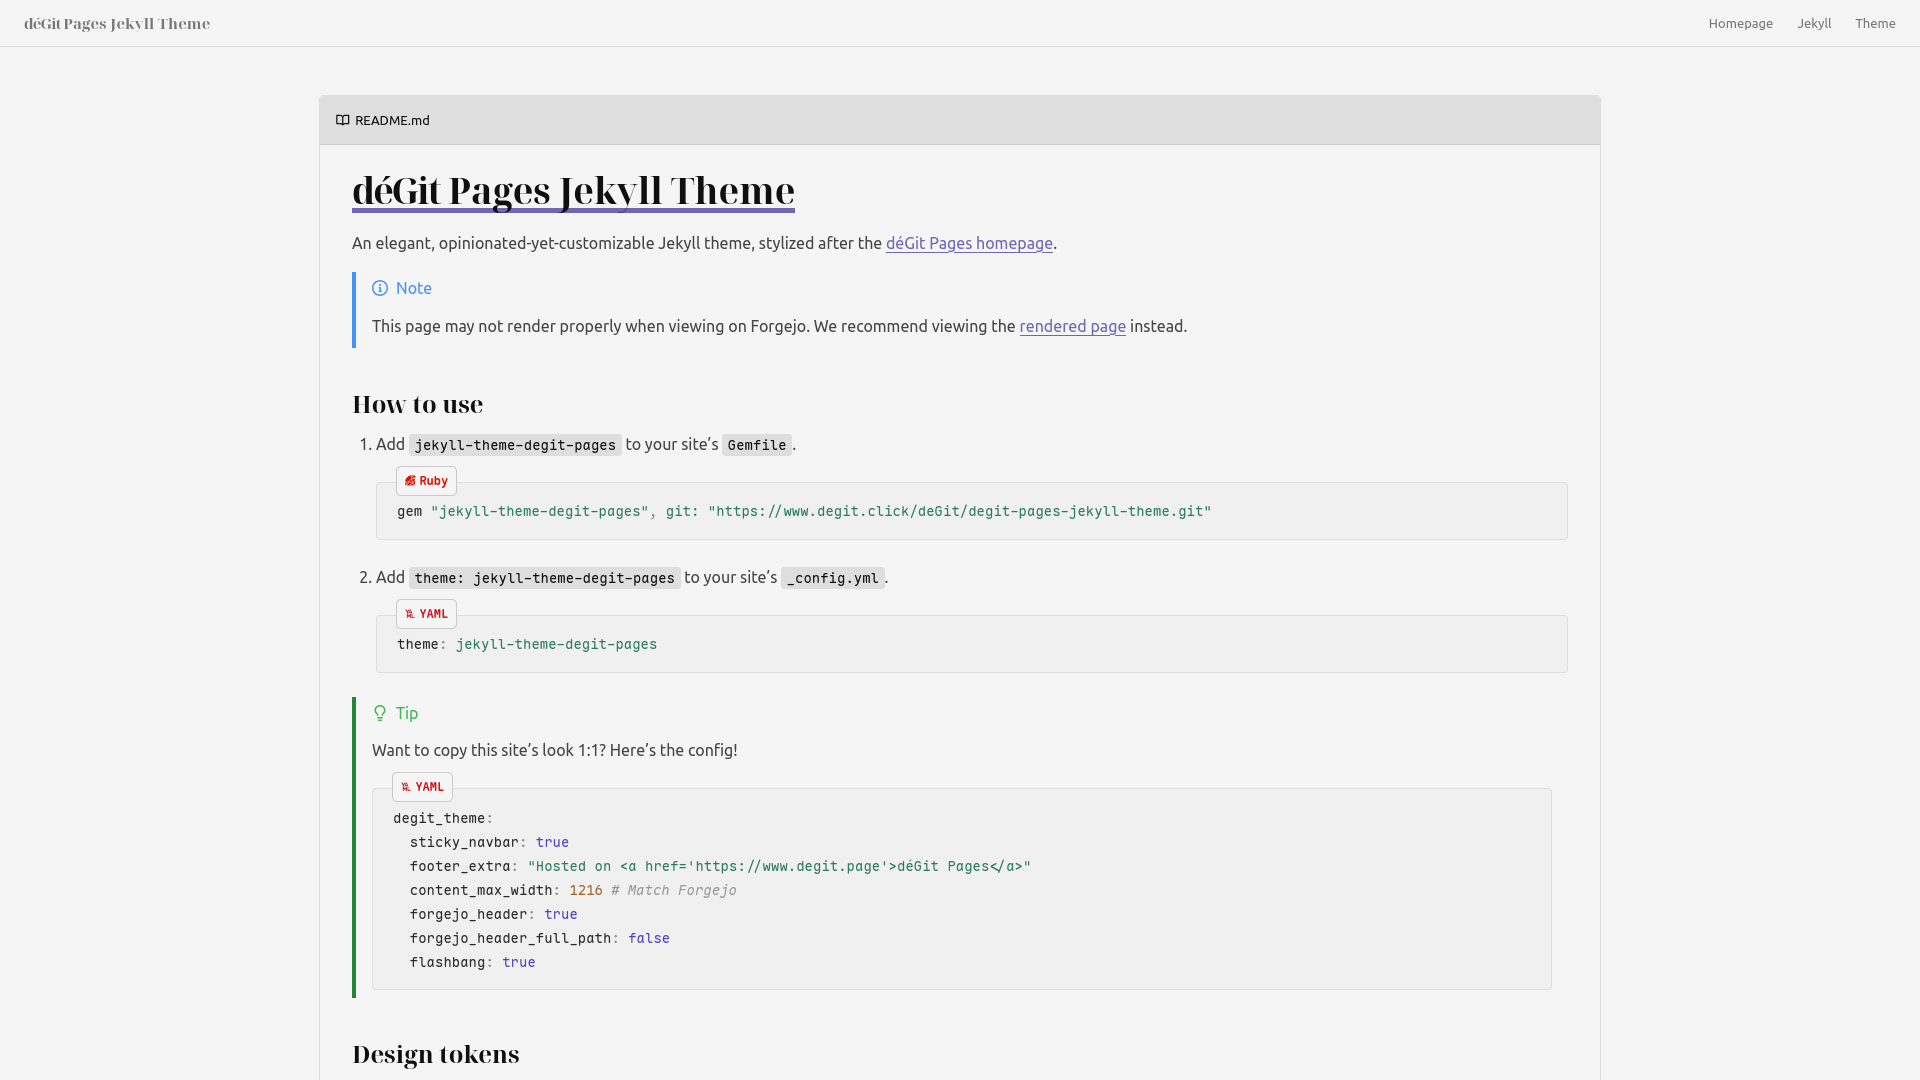
Task: Click the forgejo_header_full_path false value
Action: 649,938
